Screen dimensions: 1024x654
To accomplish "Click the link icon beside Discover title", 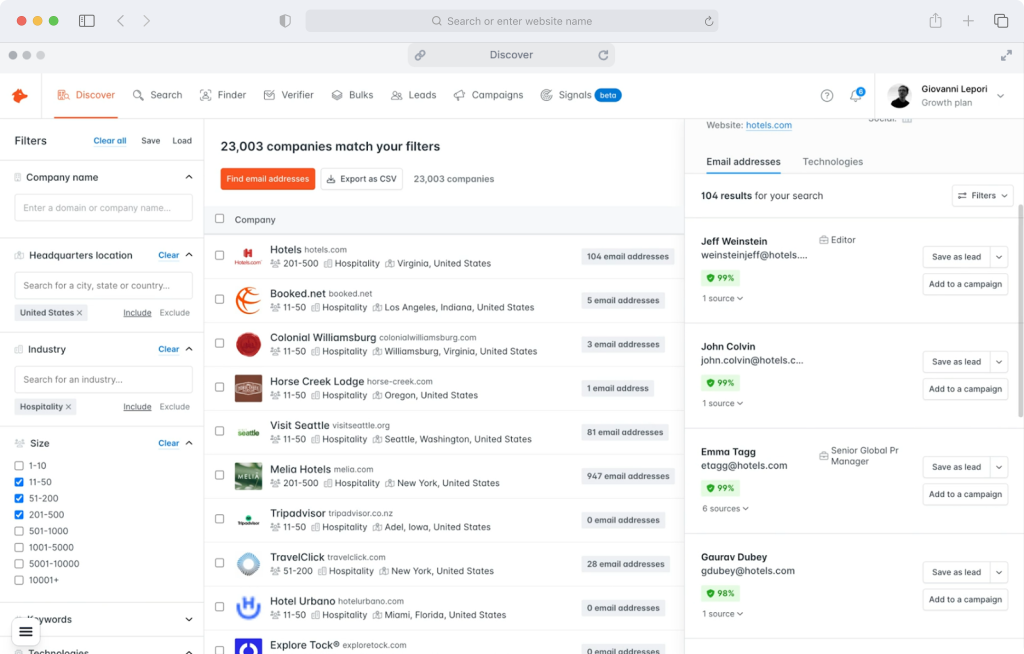I will point(420,55).
